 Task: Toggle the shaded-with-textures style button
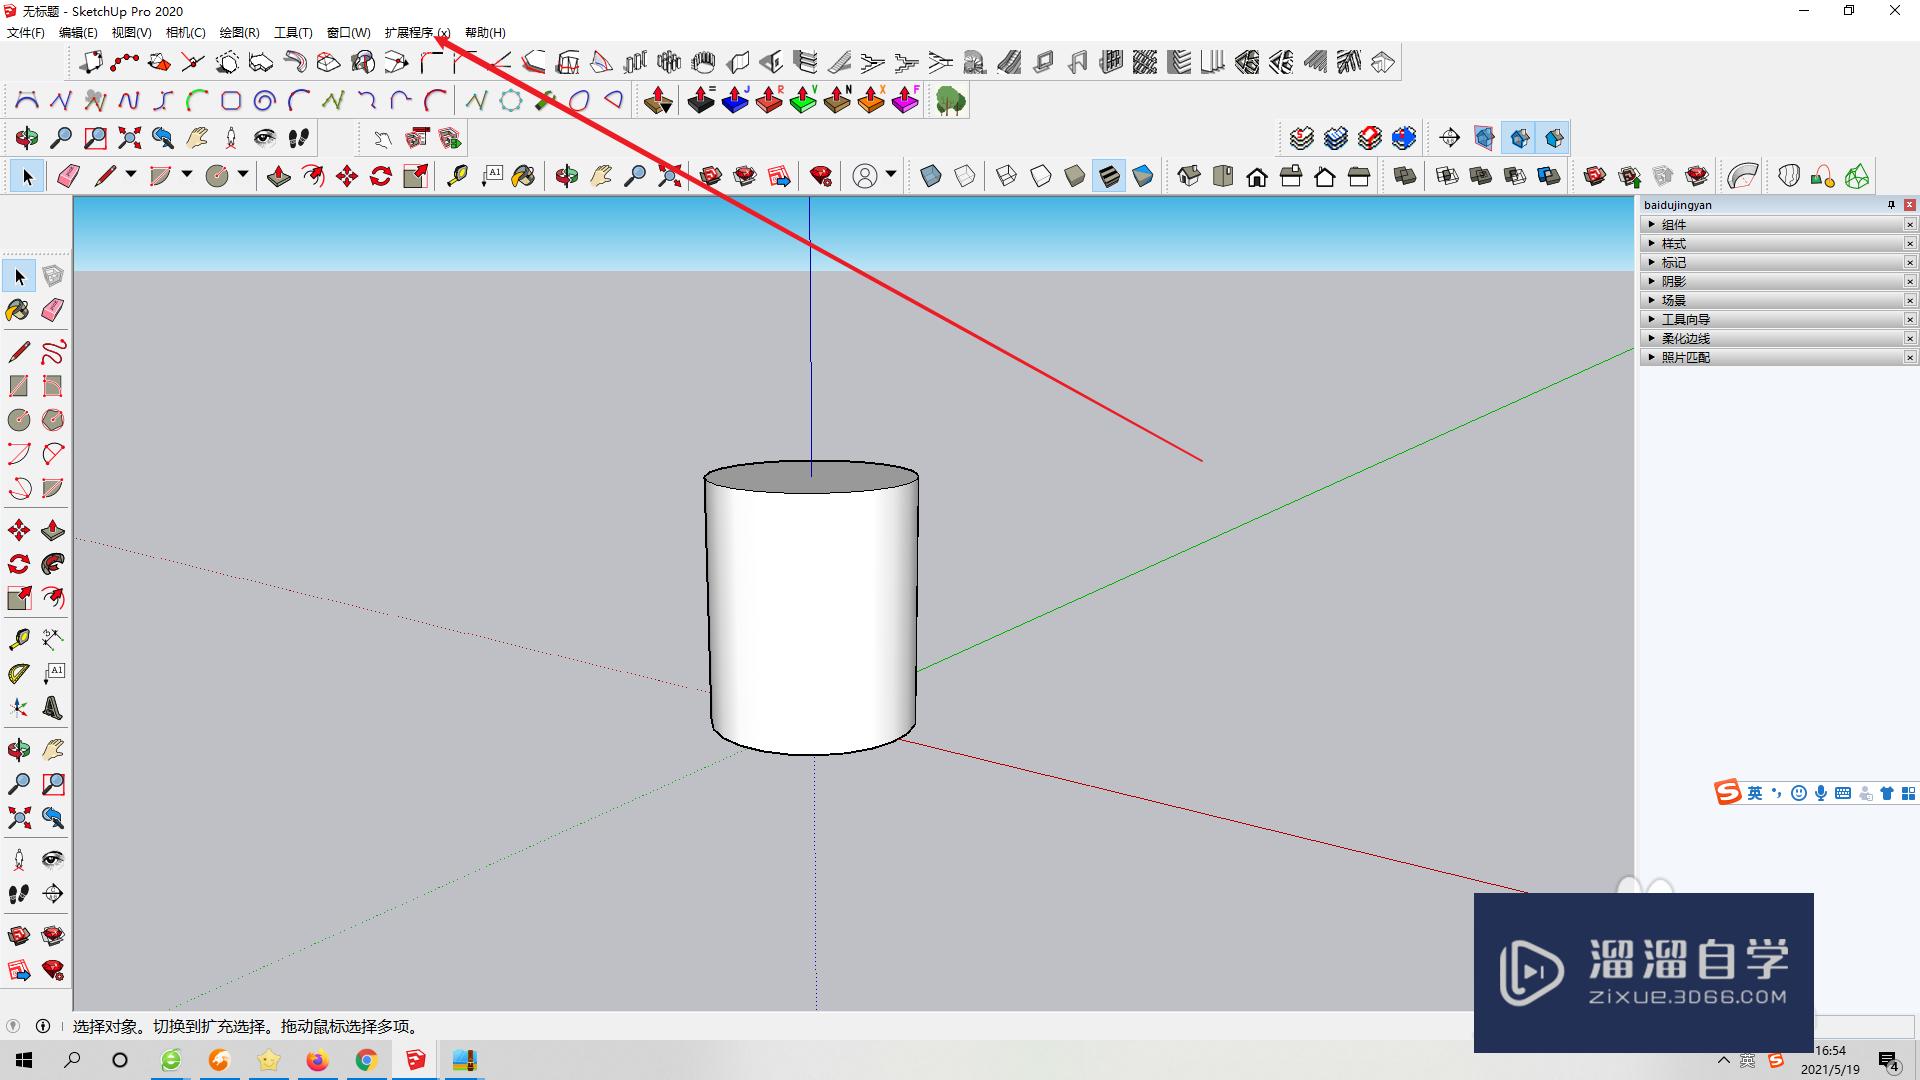point(1109,177)
